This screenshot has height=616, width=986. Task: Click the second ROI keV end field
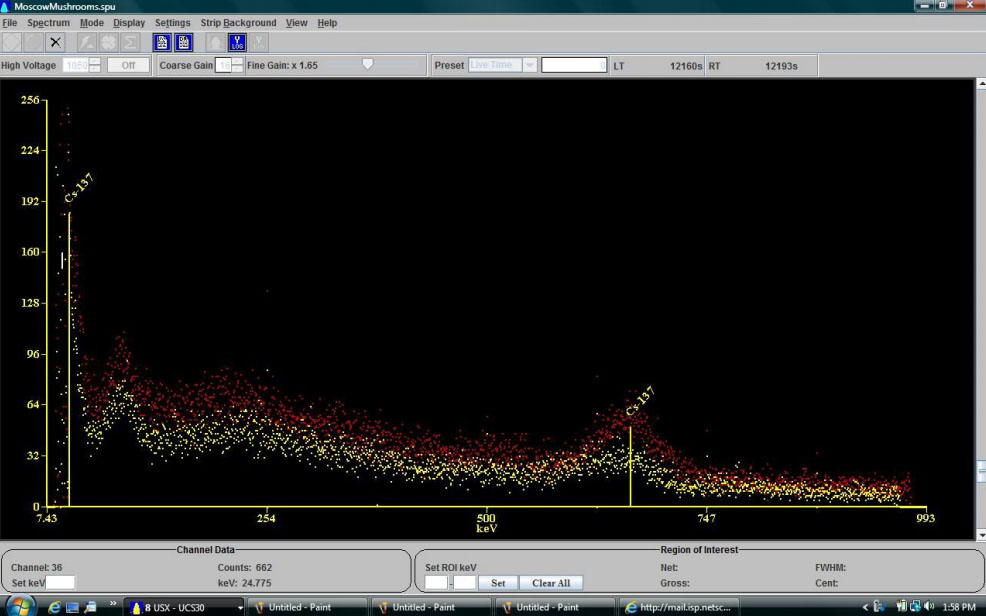click(x=465, y=583)
